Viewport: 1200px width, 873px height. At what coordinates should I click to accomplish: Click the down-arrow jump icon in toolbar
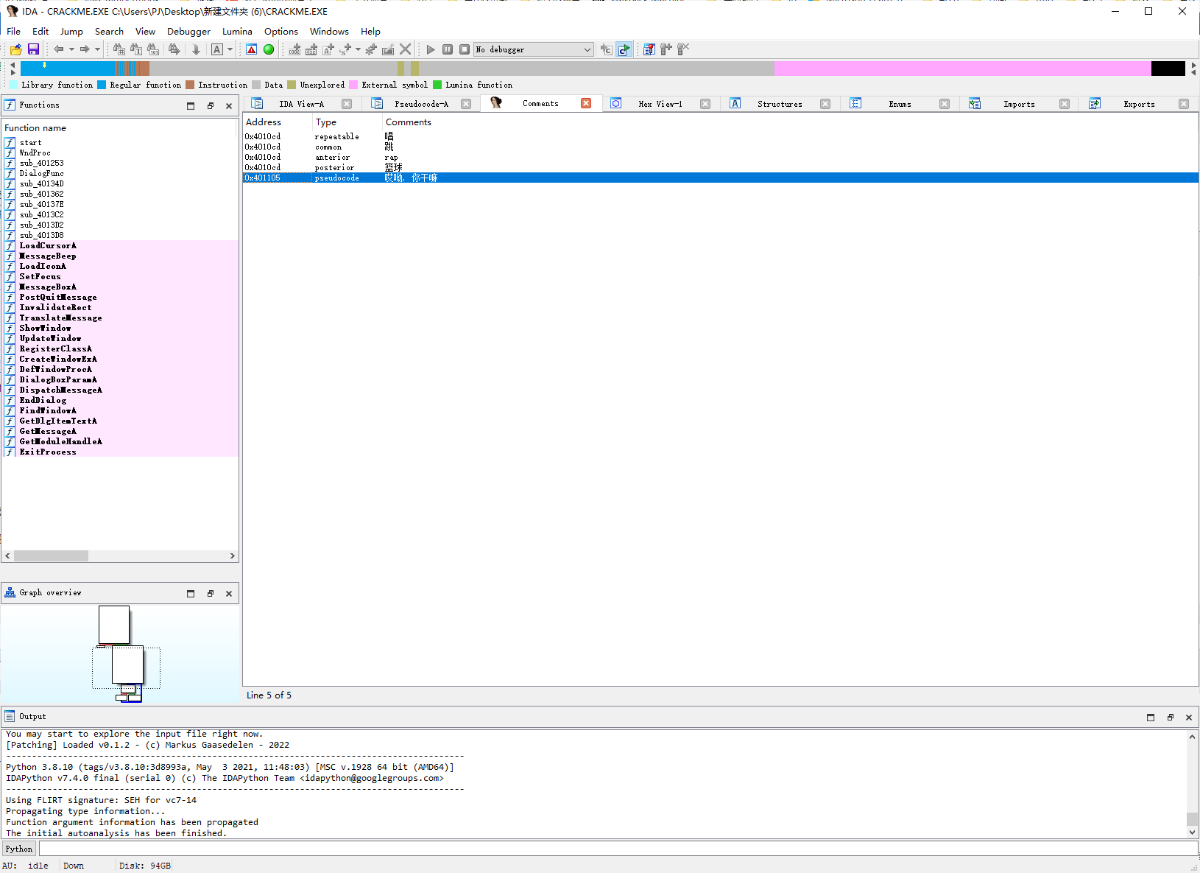(196, 49)
